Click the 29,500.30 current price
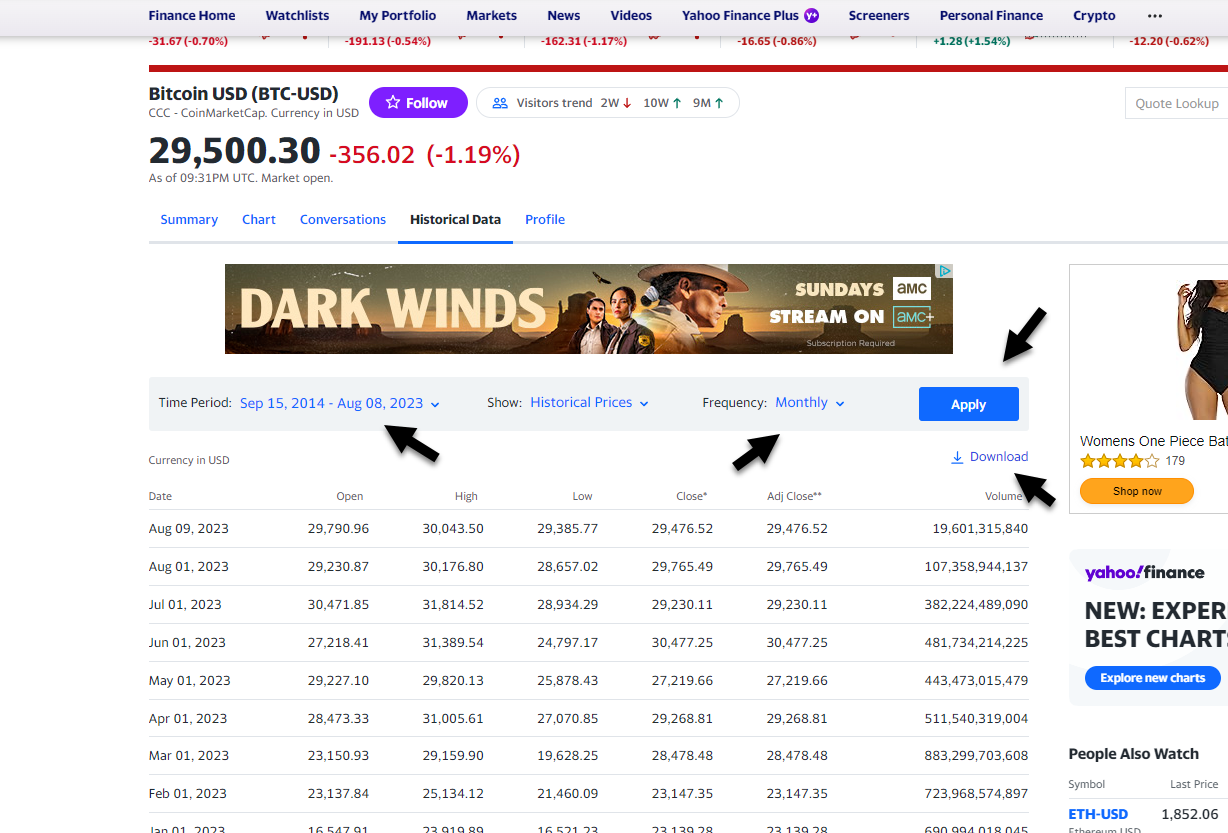 click(235, 151)
